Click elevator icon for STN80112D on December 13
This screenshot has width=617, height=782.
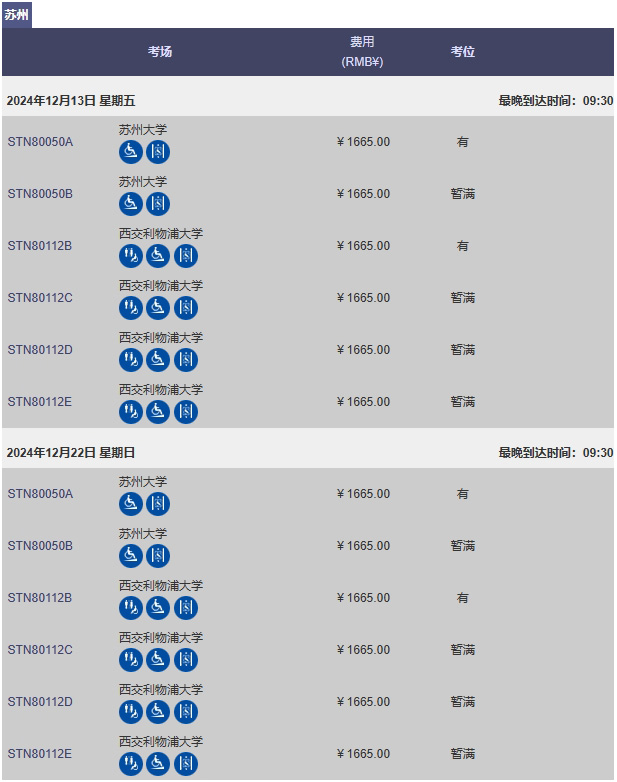coord(186,360)
